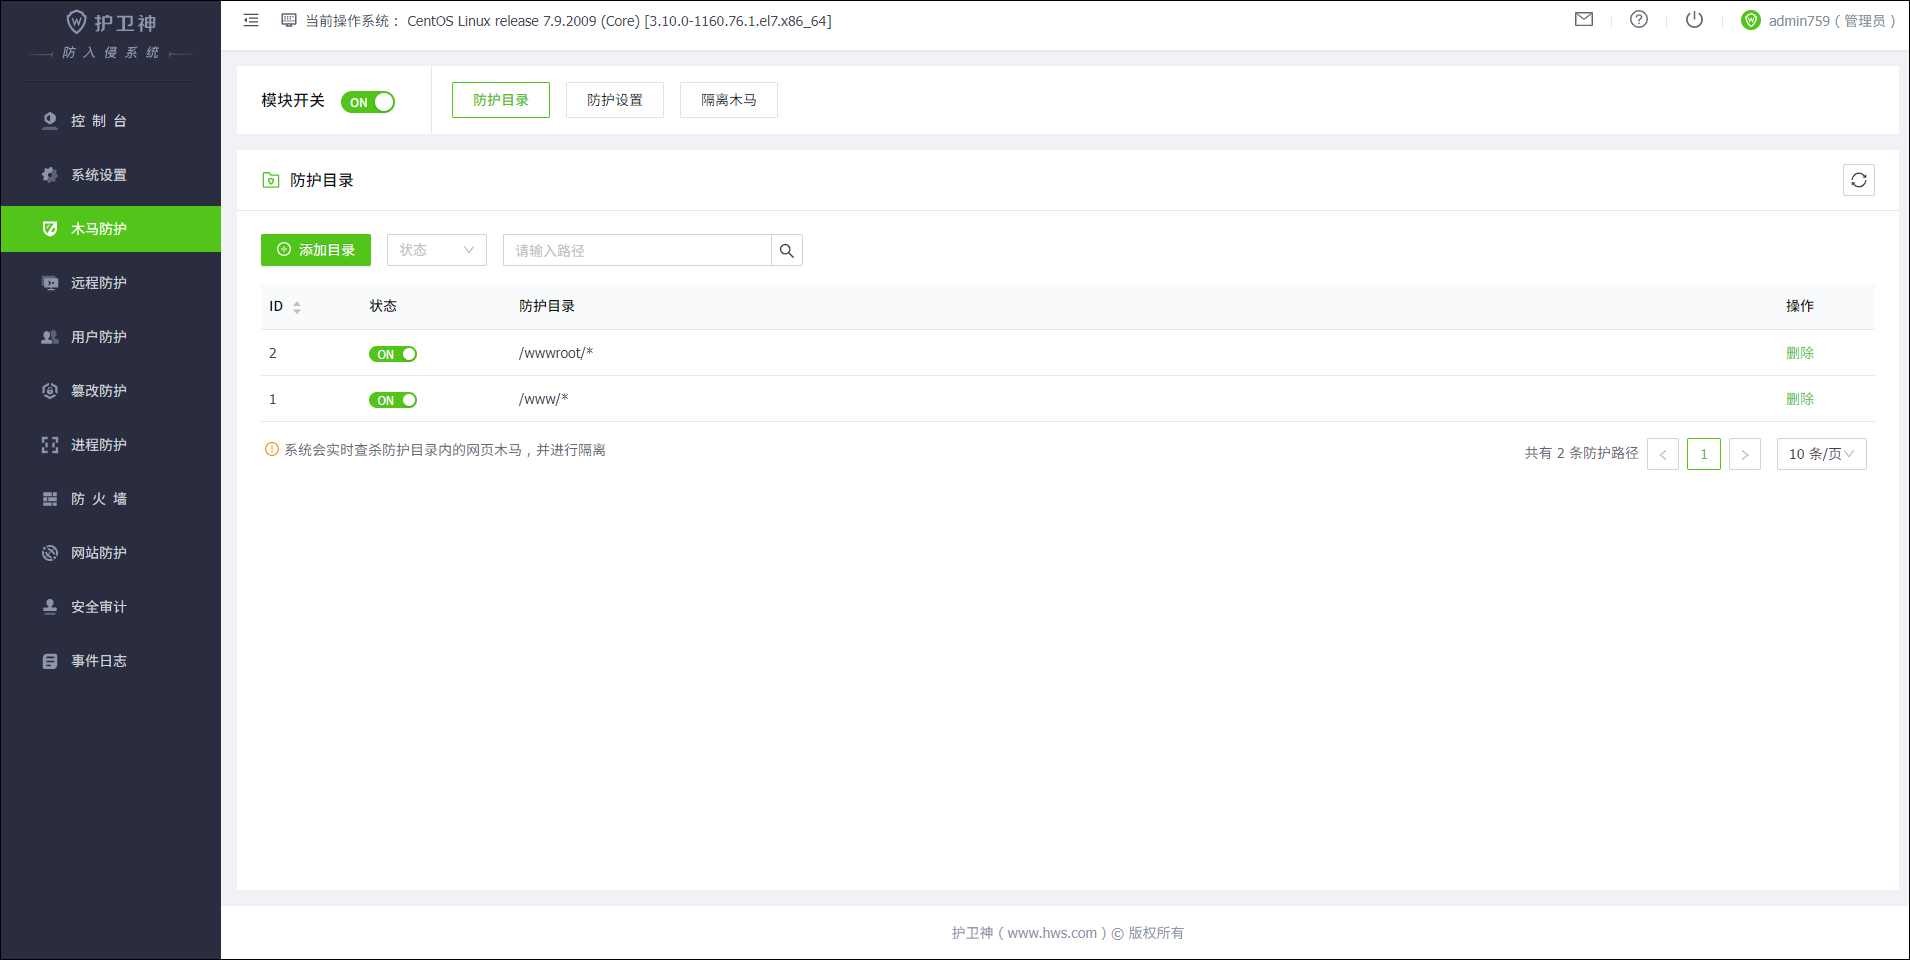Delete the /wwwroot/* directory entry
Viewport: 1910px width, 960px height.
click(1800, 353)
